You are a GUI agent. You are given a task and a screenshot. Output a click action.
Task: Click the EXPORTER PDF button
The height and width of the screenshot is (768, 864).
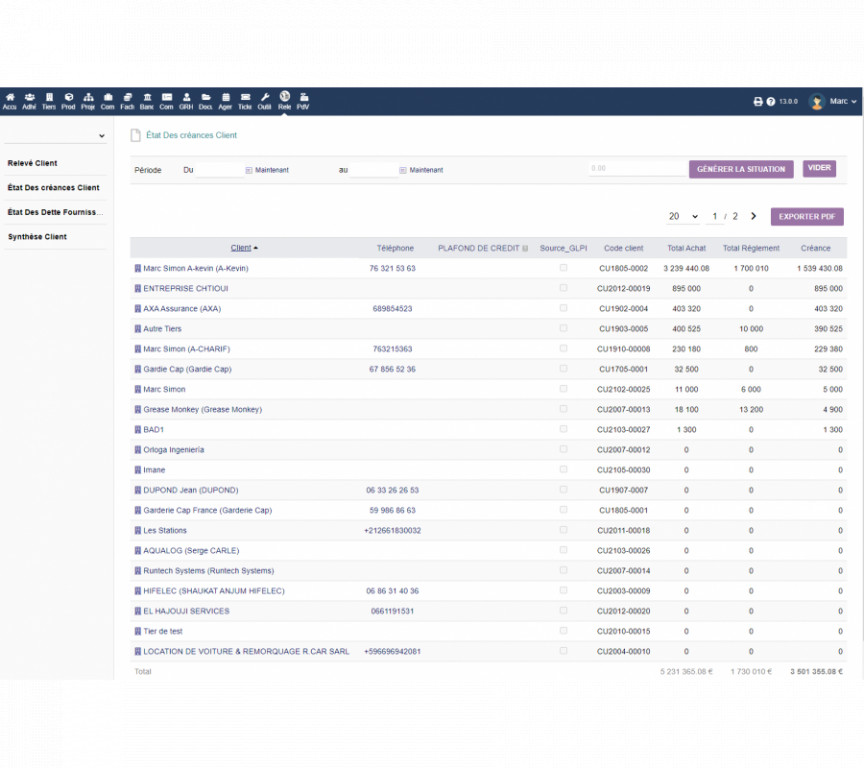[806, 216]
